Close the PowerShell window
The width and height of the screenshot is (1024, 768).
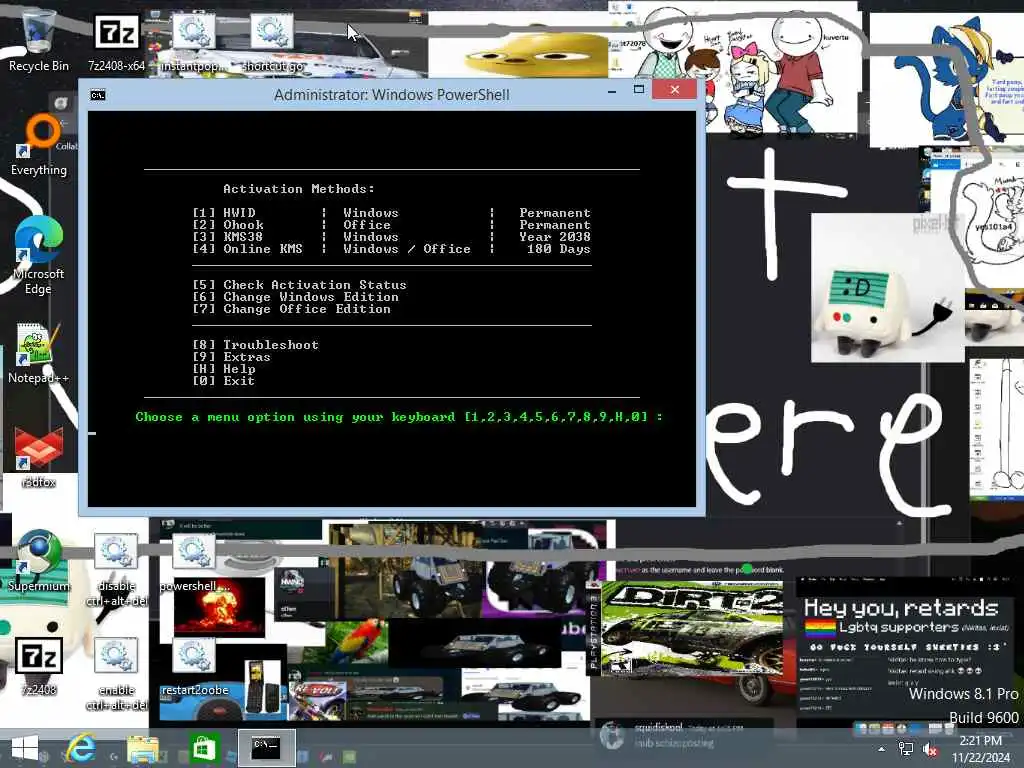675,89
